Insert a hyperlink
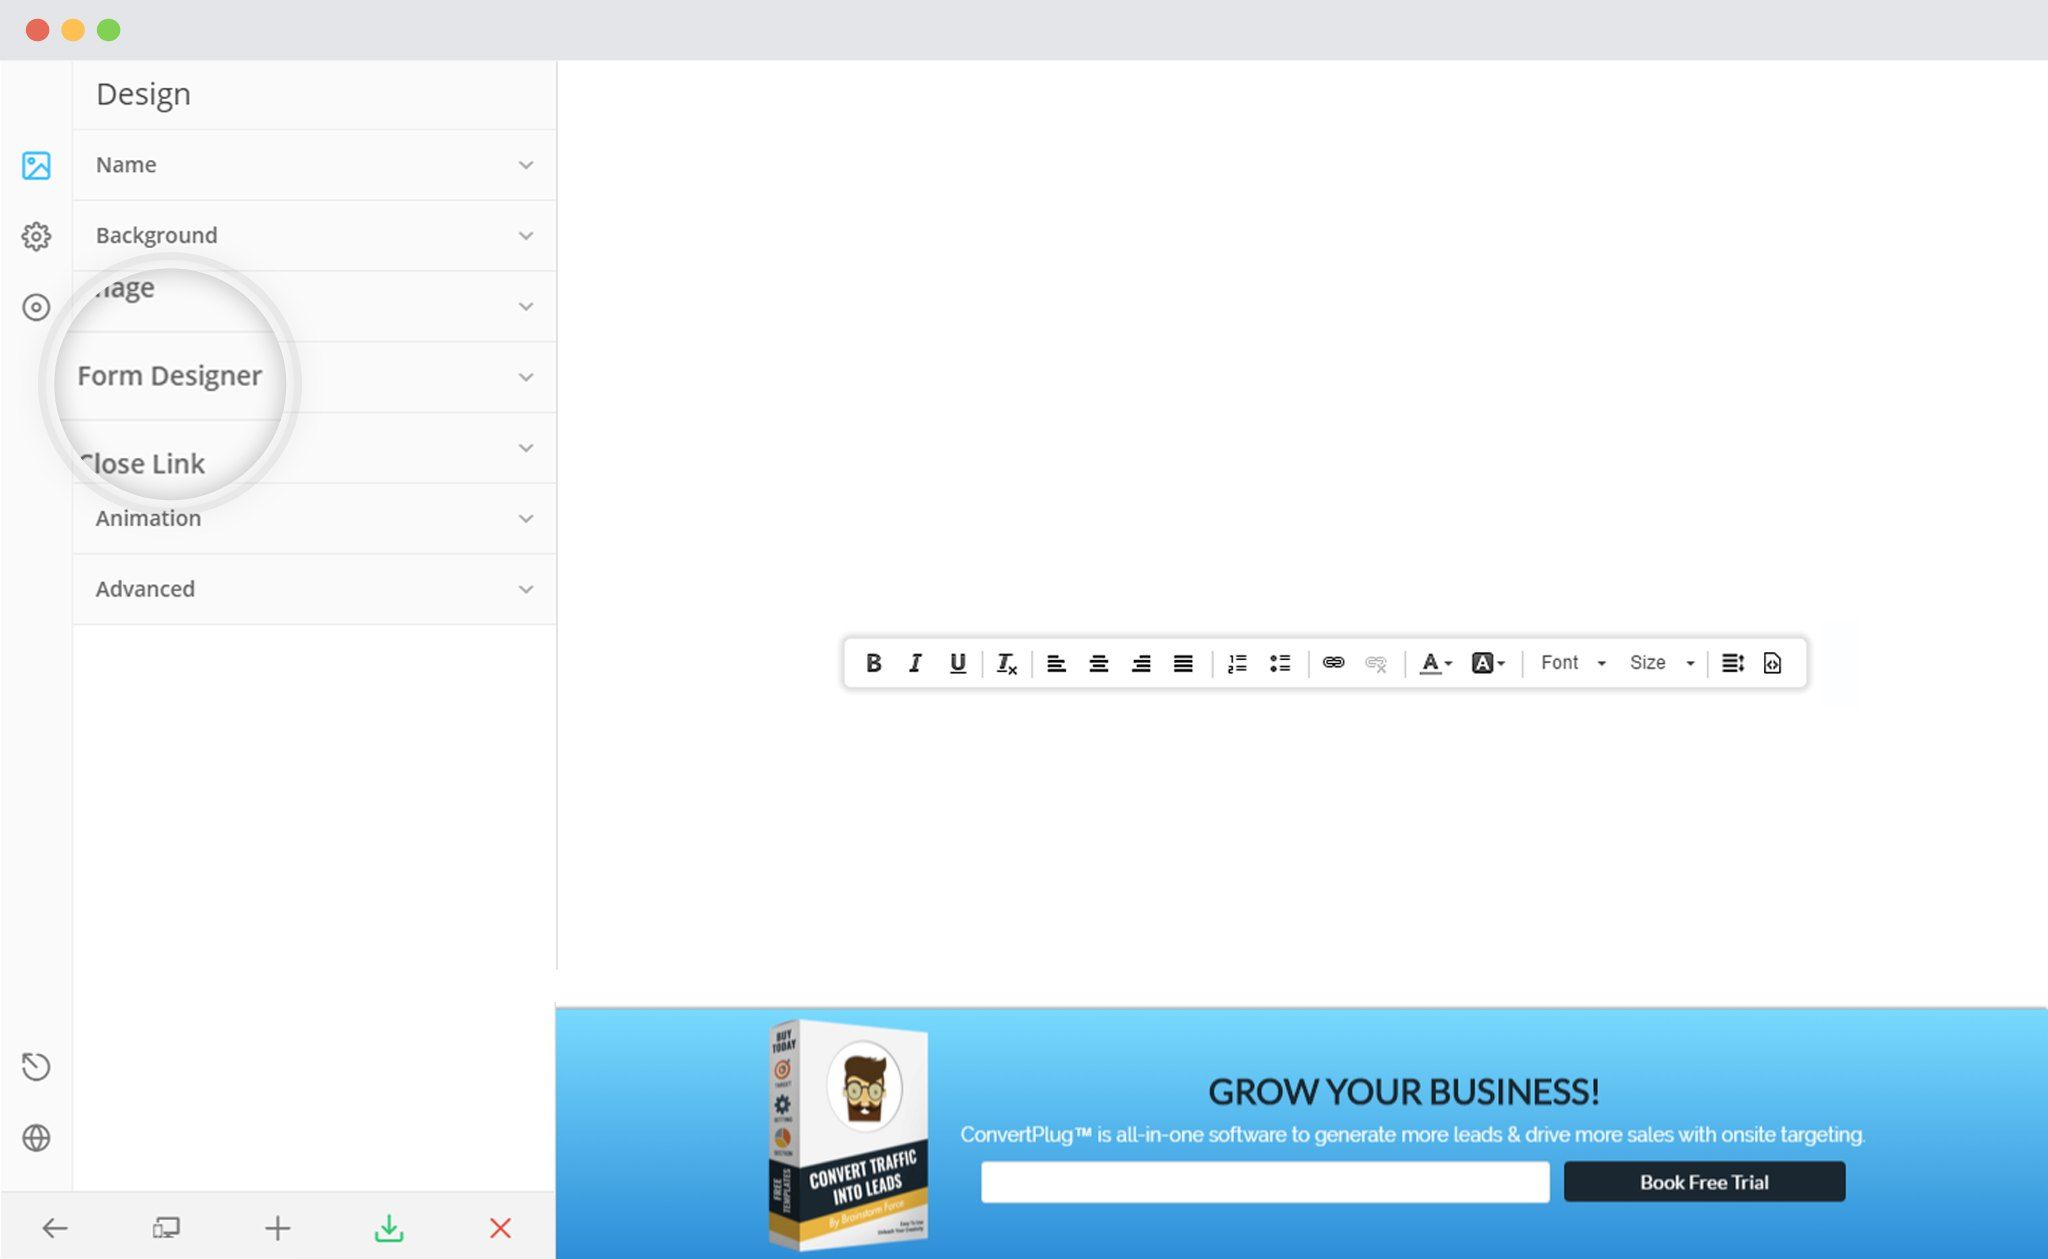The image size is (2048, 1259). (1334, 663)
